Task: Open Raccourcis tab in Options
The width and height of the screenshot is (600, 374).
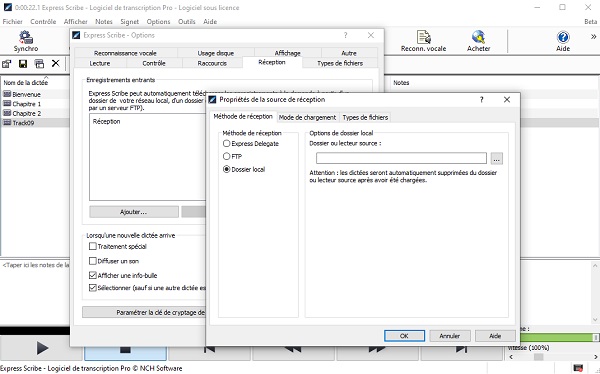Action: click(212, 63)
